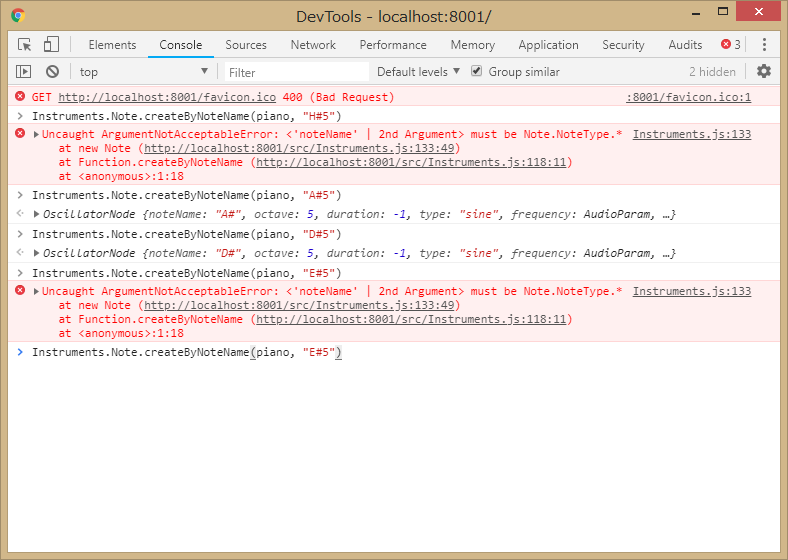This screenshot has height=560, width=788.
Task: Open the Sources tab
Action: click(x=246, y=45)
